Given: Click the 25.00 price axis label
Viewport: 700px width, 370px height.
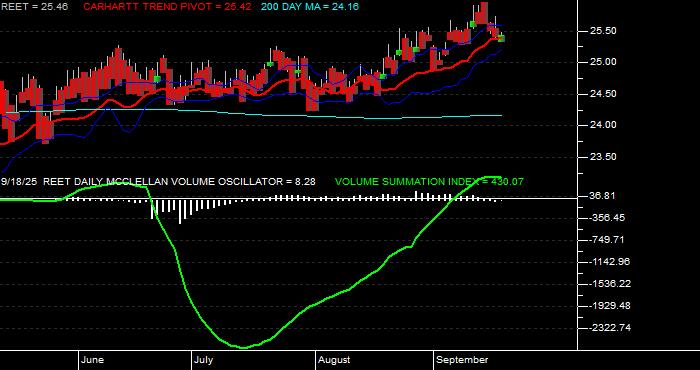Looking at the screenshot, I should (x=604, y=62).
